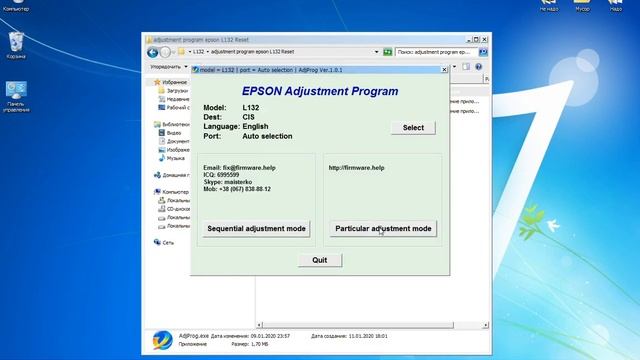
Task: Click the AdjProg icon in the dialog title bar
Action: 196,70
